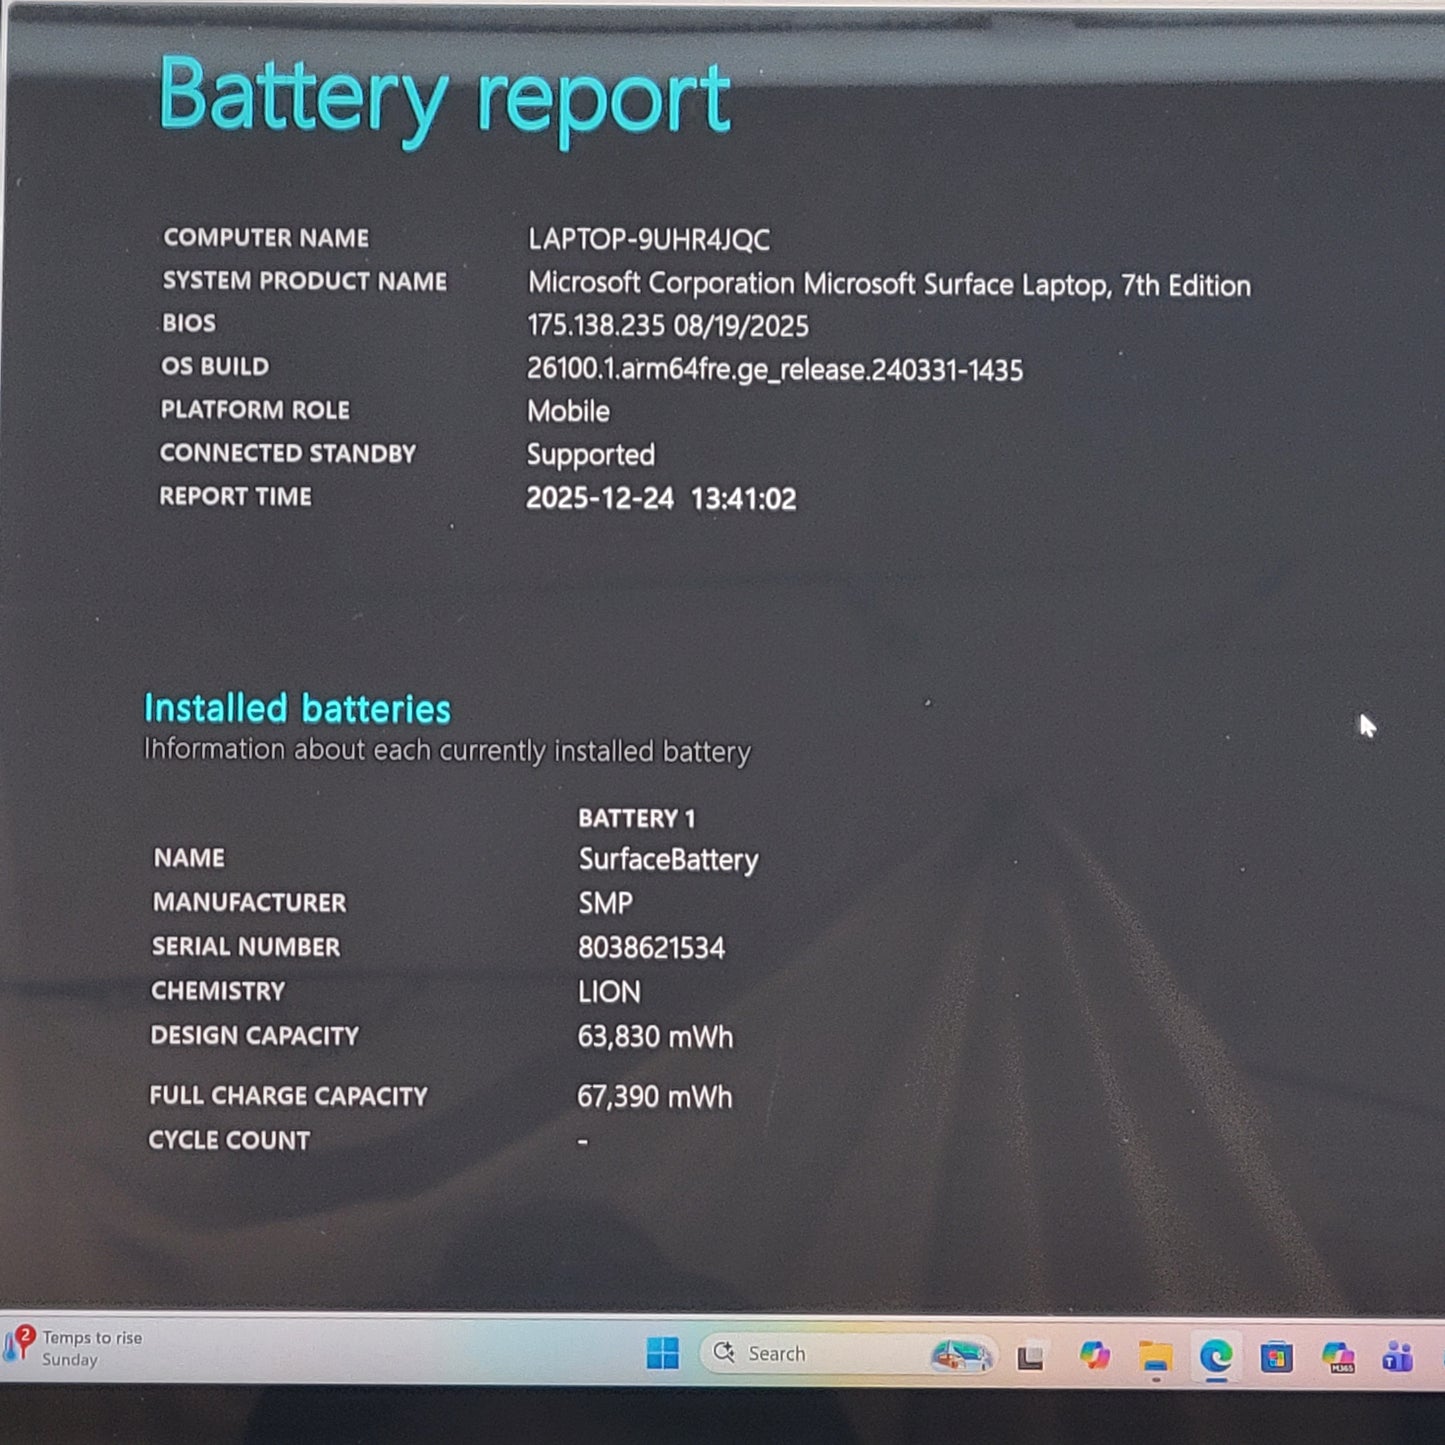Click the full charge capacity 67,390 mWh

pyautogui.click(x=656, y=1097)
